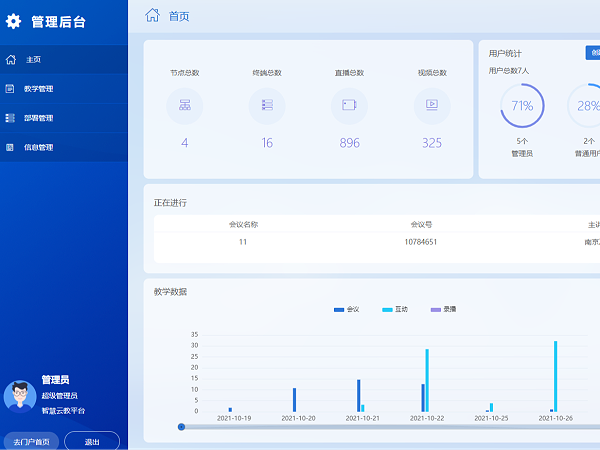Click the 用户总数7人 text
The width and height of the screenshot is (600, 450).
[509, 71]
